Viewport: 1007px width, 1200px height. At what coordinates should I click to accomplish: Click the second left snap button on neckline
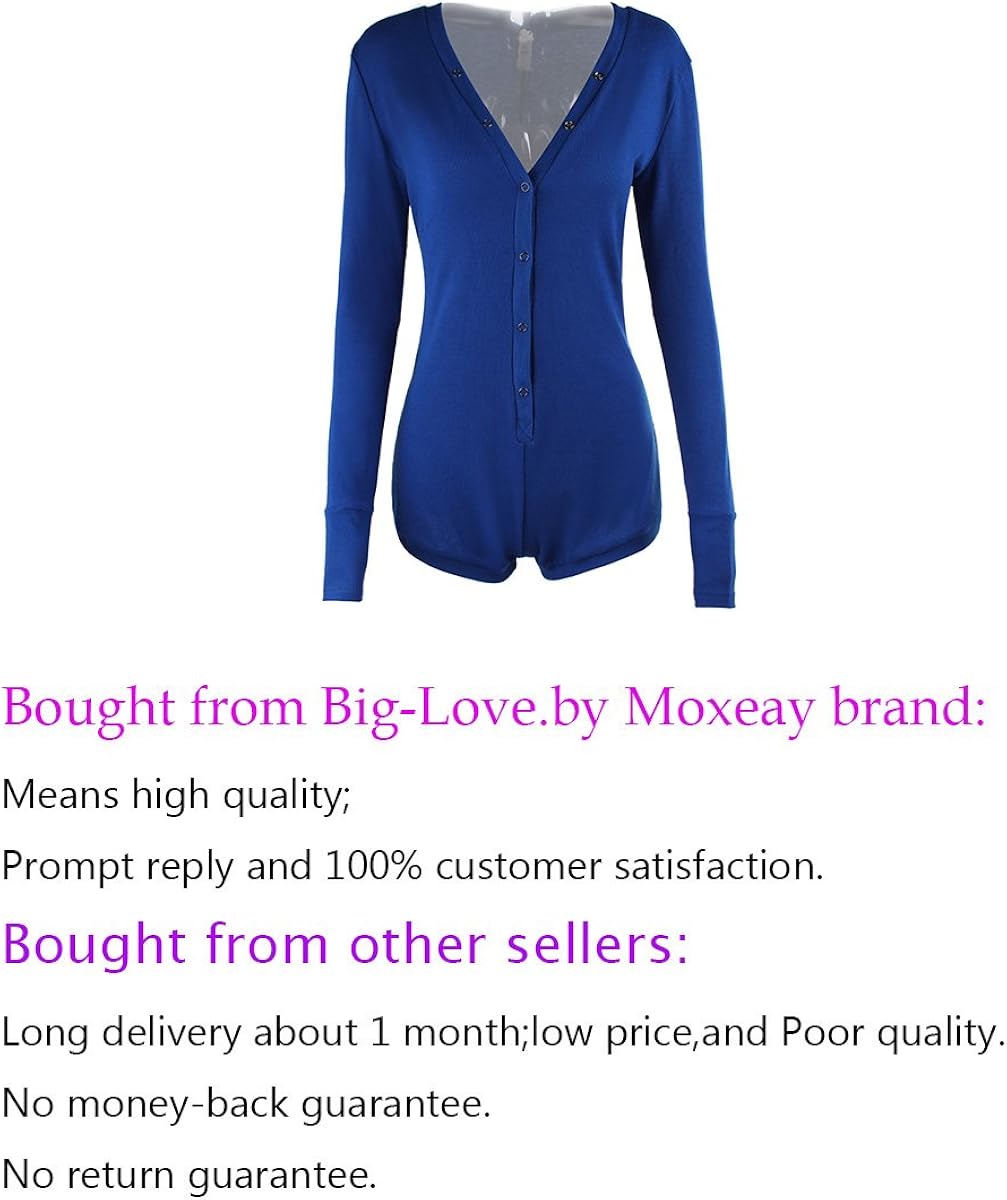point(487,122)
